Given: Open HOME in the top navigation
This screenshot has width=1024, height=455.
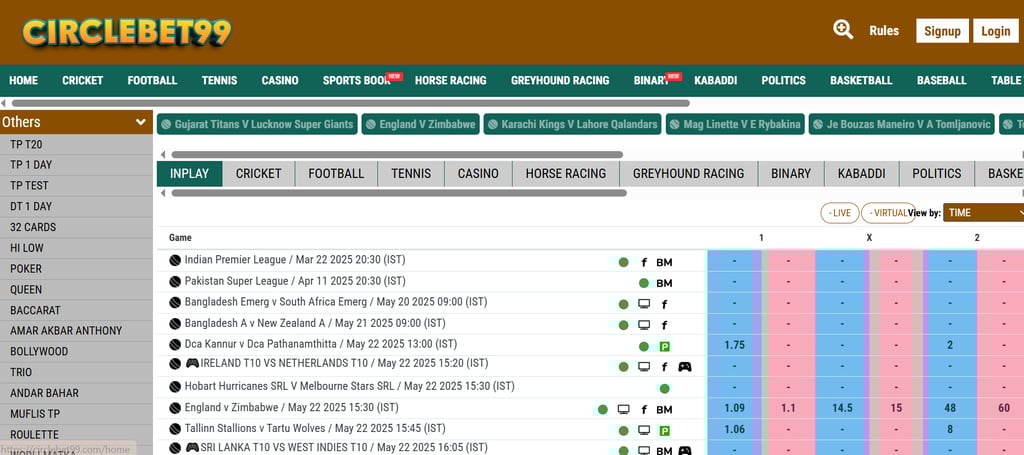Looking at the screenshot, I should tap(24, 80).
